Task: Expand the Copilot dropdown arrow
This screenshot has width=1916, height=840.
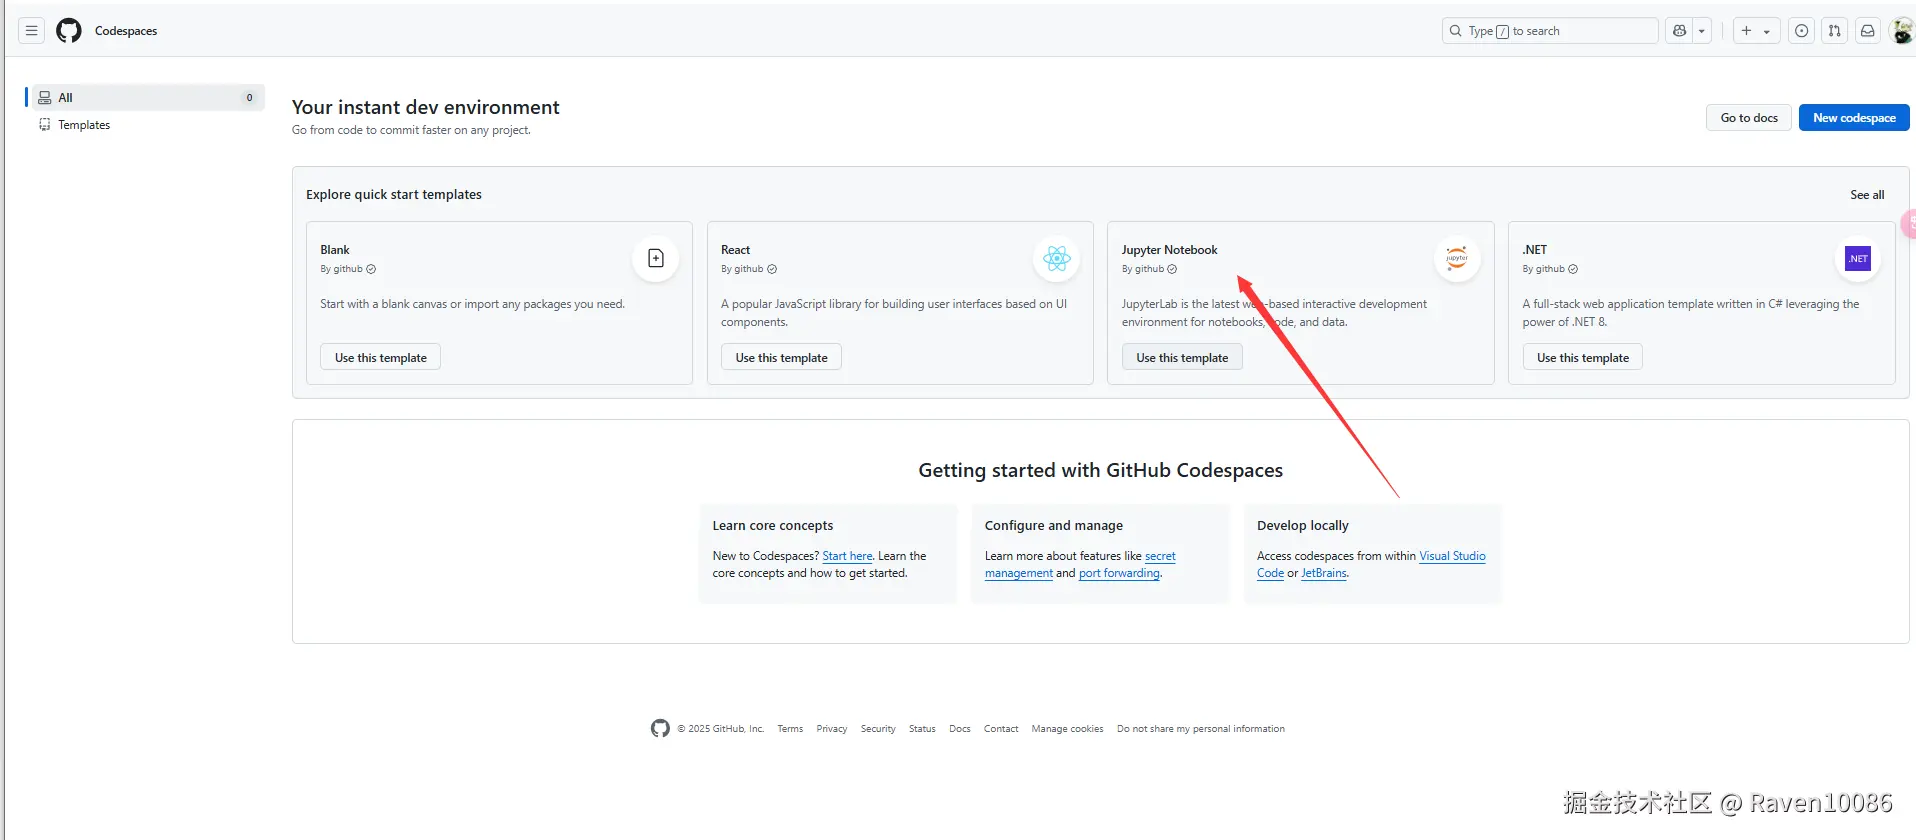Action: (x=1702, y=31)
